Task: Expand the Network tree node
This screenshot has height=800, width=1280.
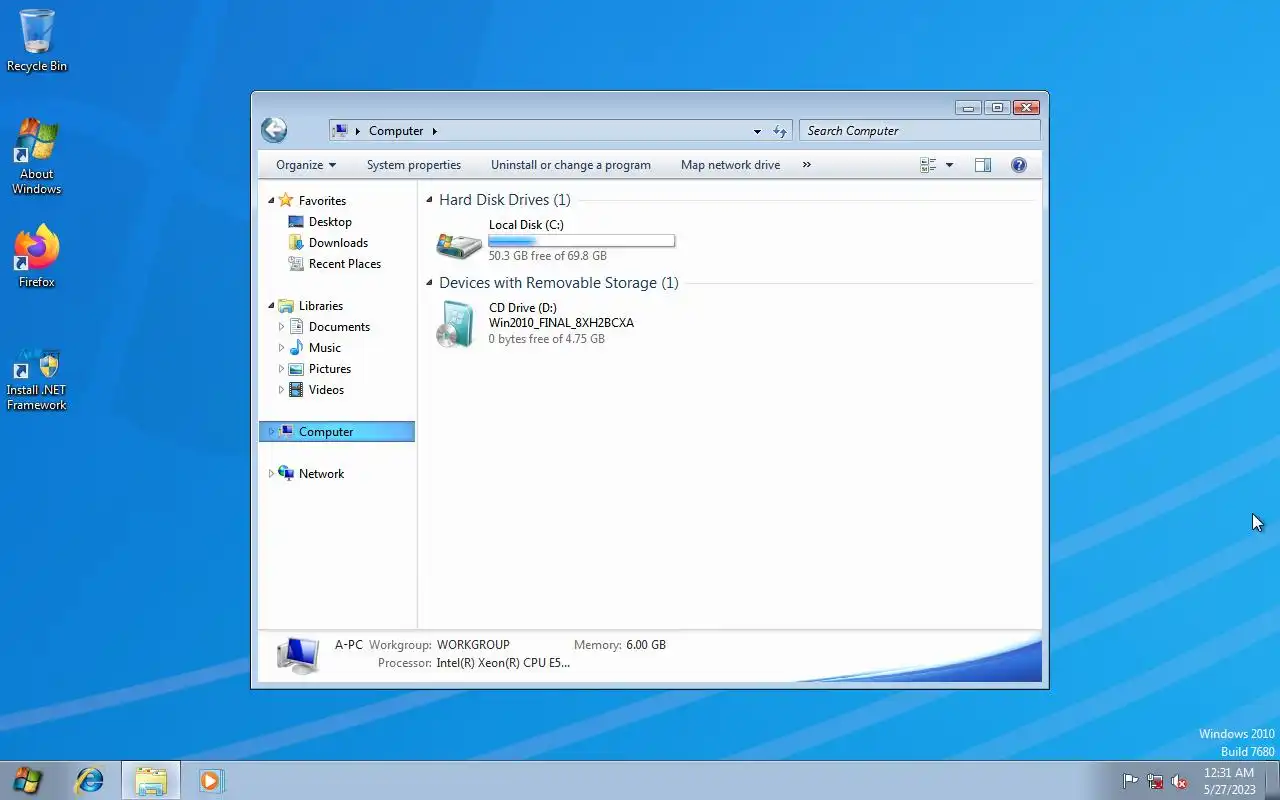Action: click(271, 474)
